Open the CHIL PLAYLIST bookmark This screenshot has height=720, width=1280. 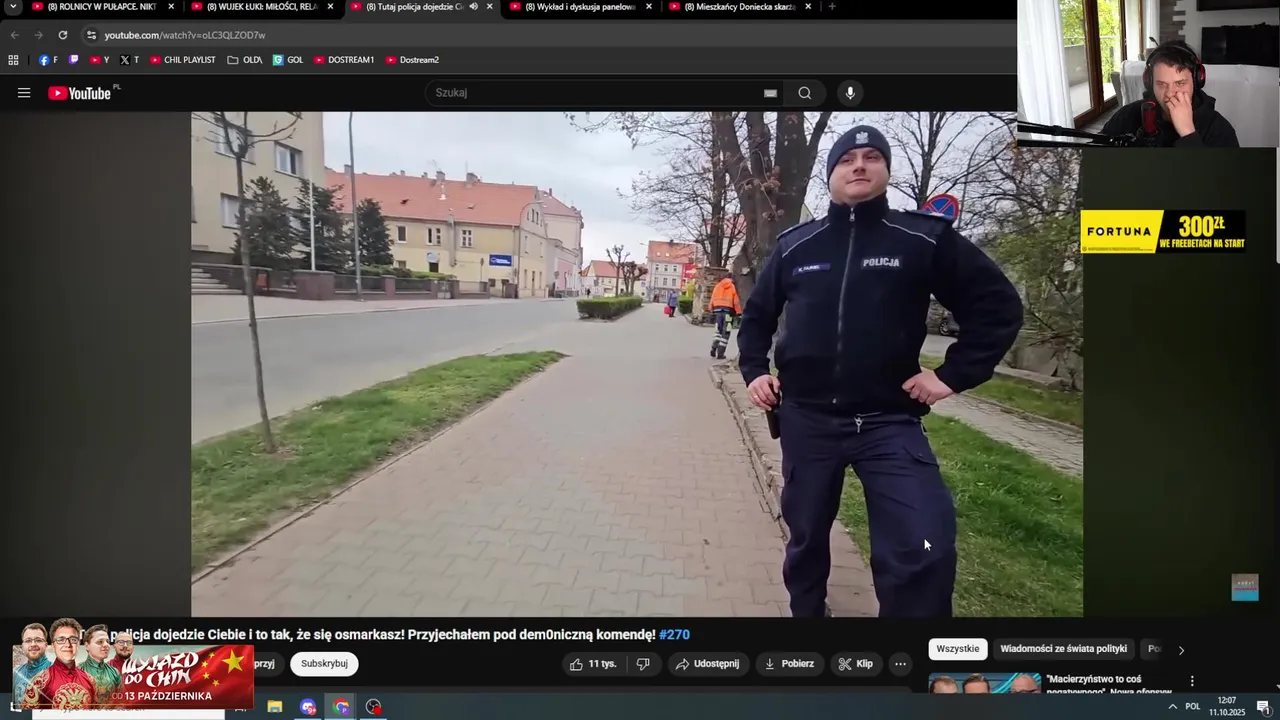[x=182, y=60]
